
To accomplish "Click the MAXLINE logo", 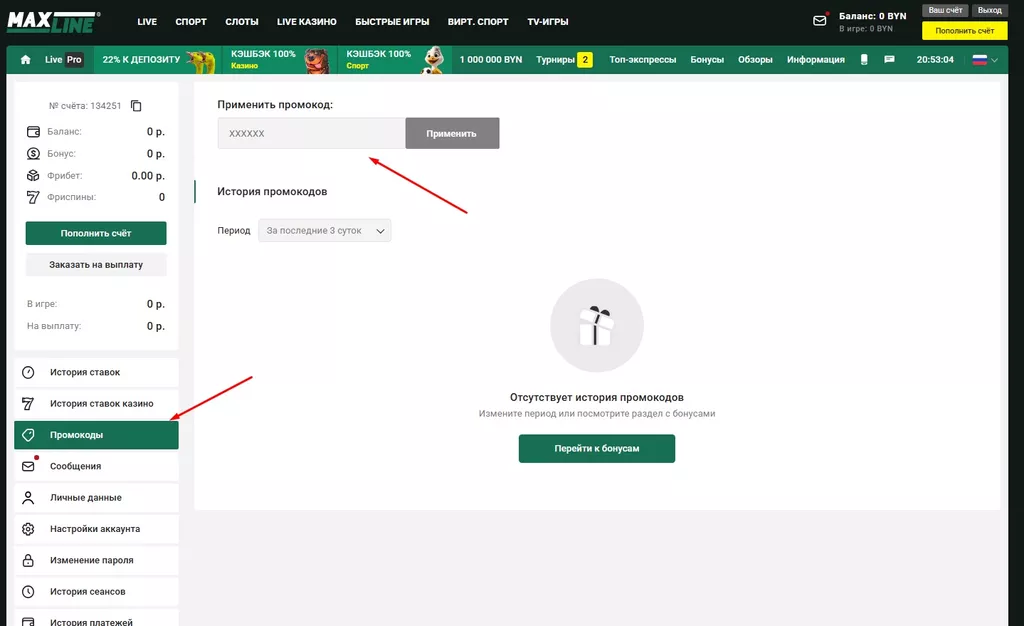I will pyautogui.click(x=52, y=21).
